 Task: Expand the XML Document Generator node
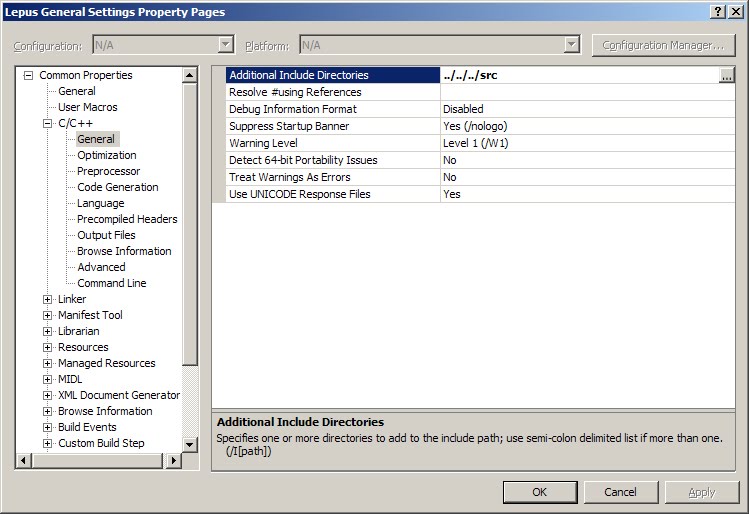coord(47,396)
